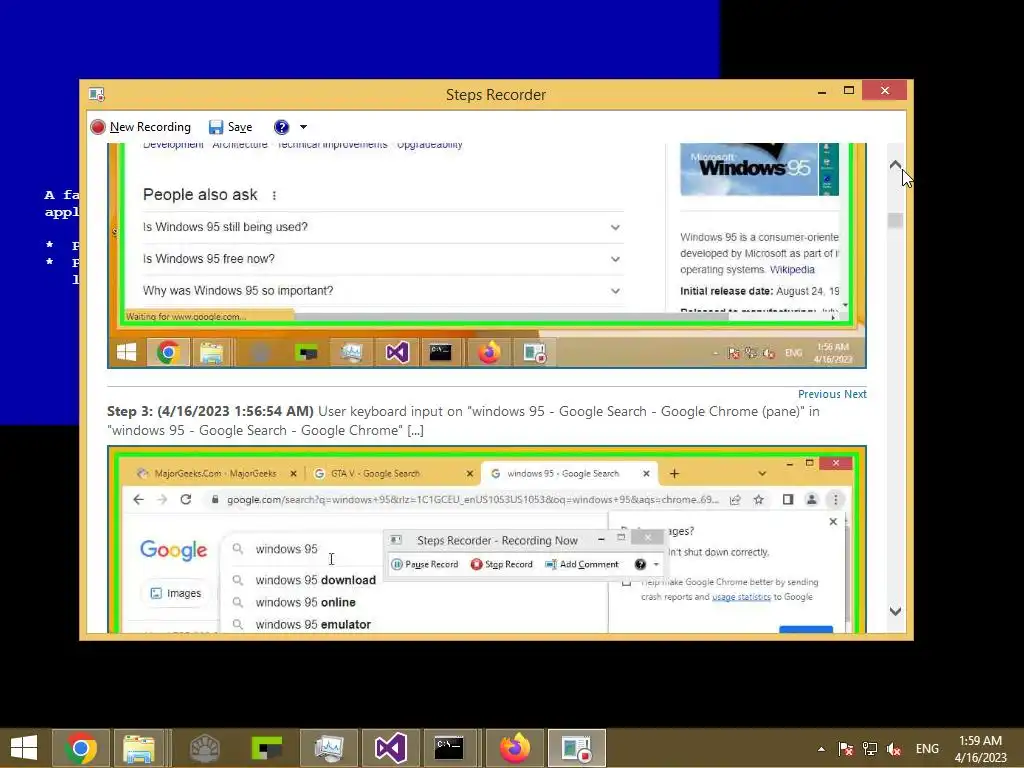Open Visual Studio from the taskbar
This screenshot has width=1024, height=768.
pos(391,748)
